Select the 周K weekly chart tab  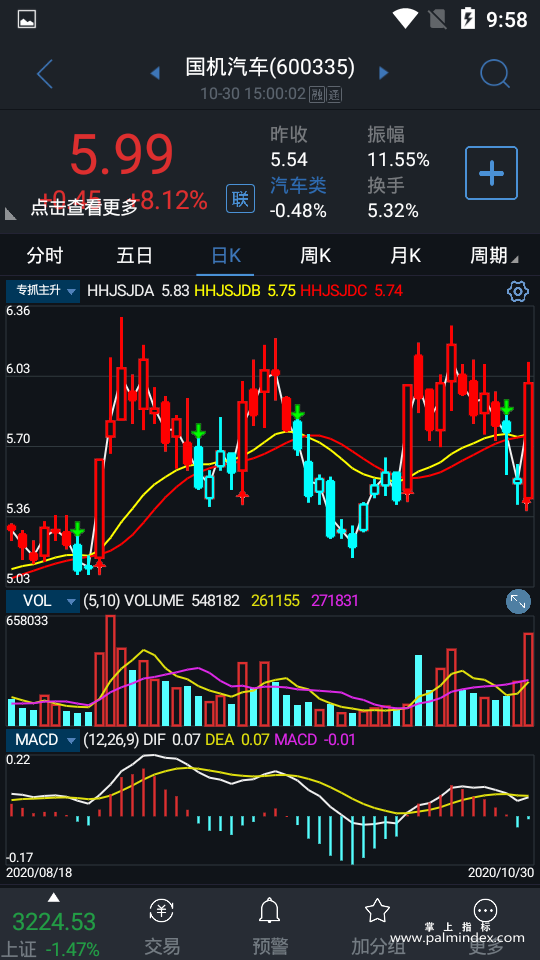tap(315, 256)
